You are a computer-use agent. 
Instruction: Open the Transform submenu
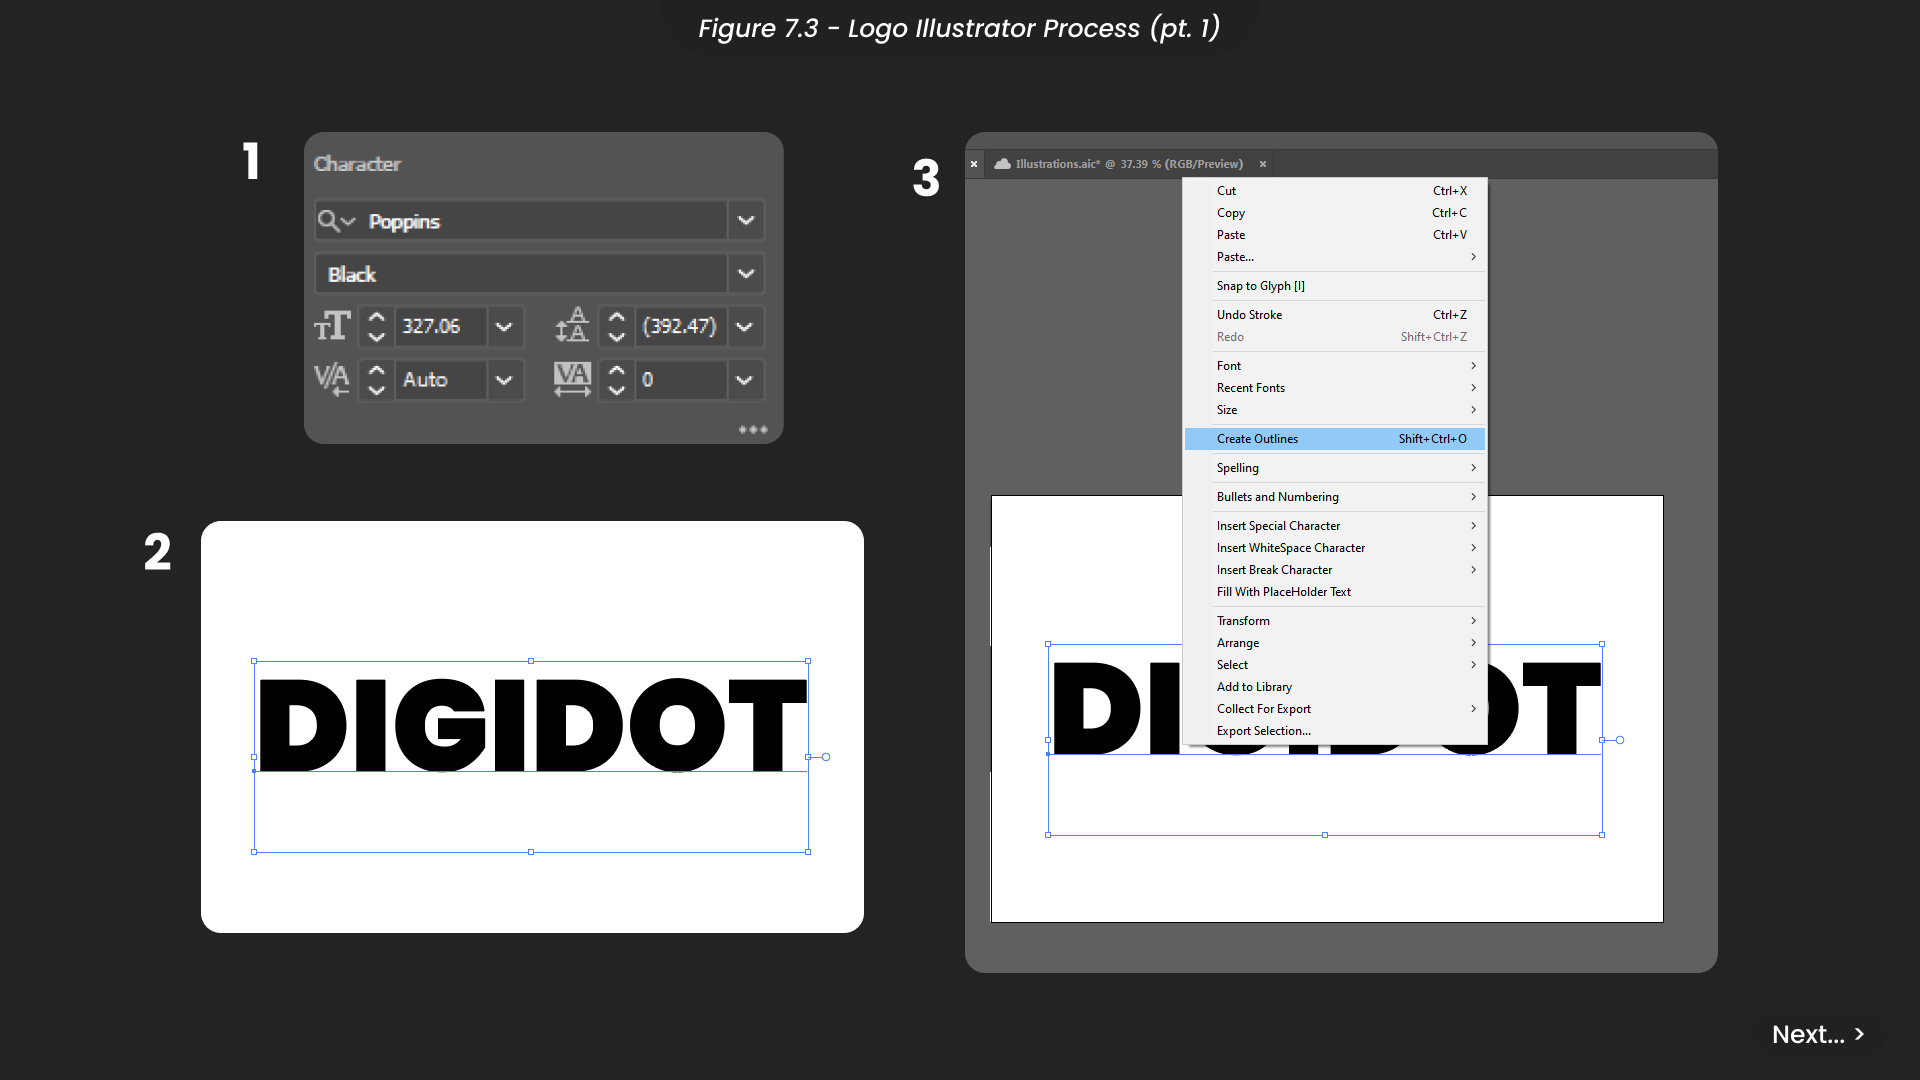[x=1335, y=621]
